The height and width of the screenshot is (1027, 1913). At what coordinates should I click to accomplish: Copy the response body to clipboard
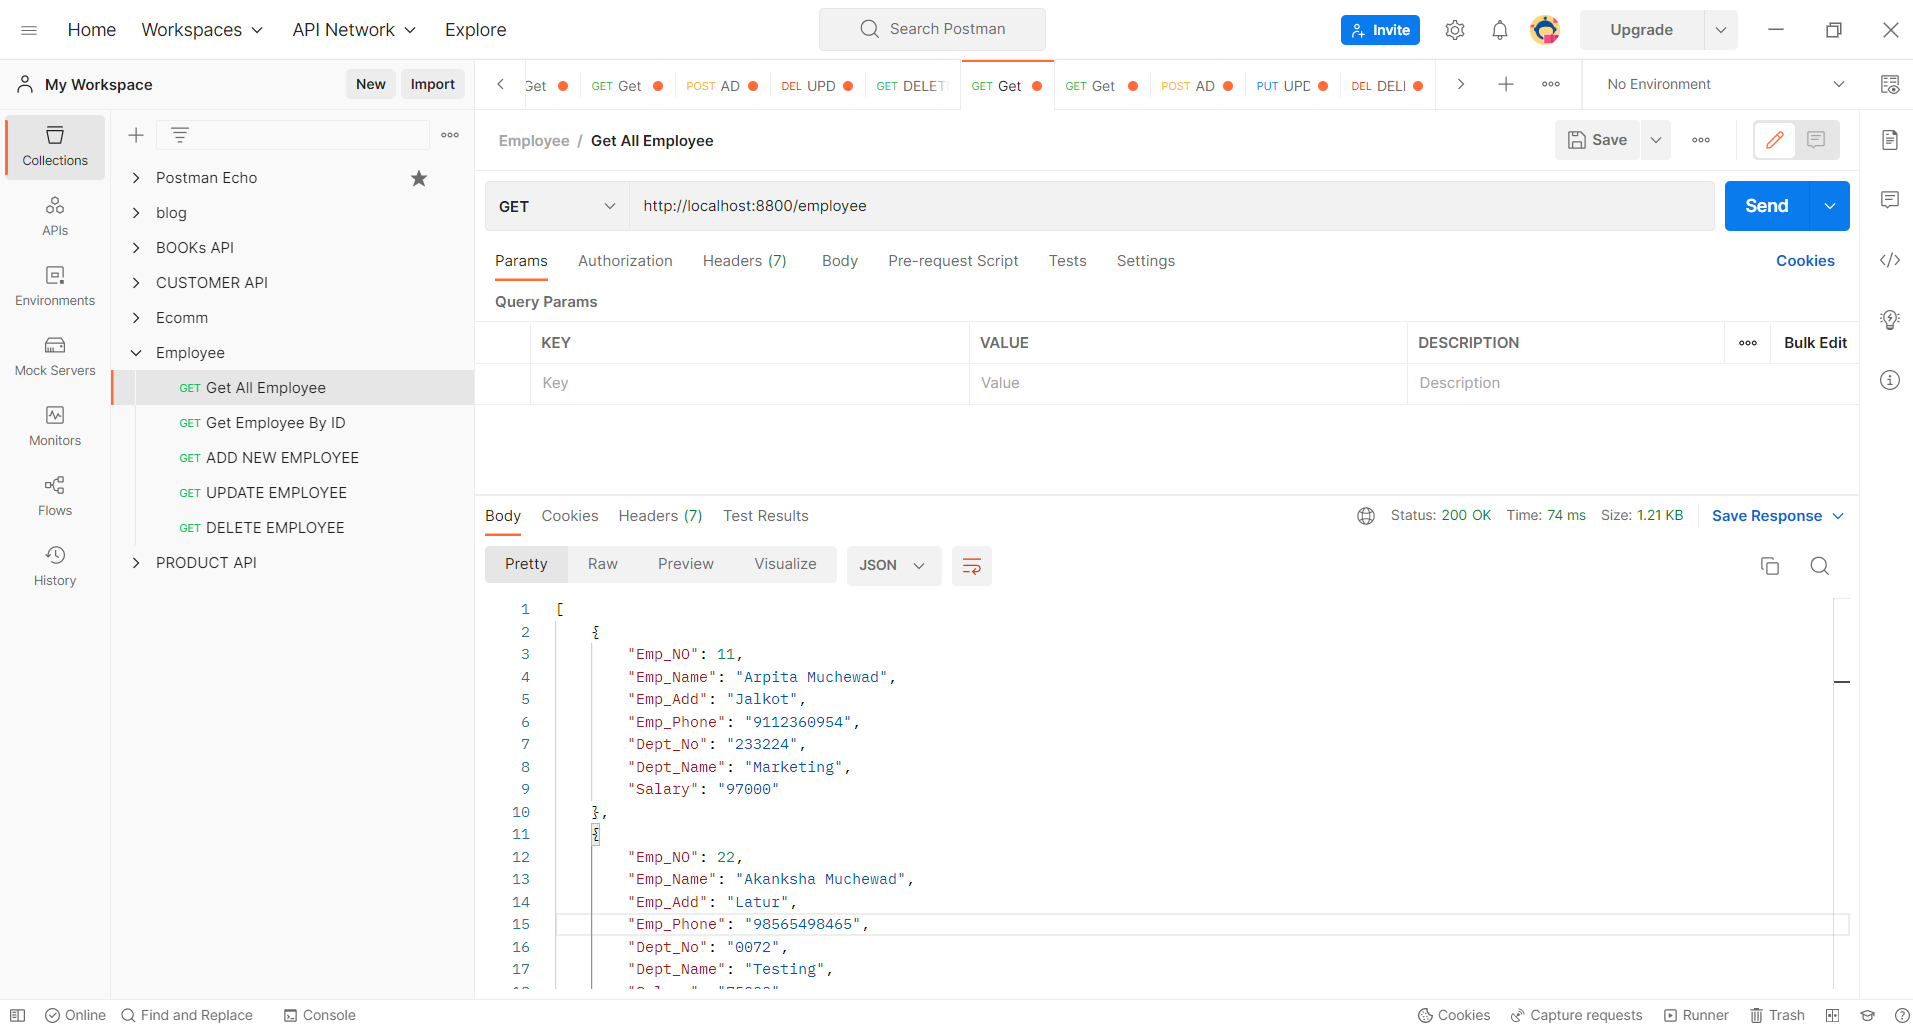coord(1769,565)
